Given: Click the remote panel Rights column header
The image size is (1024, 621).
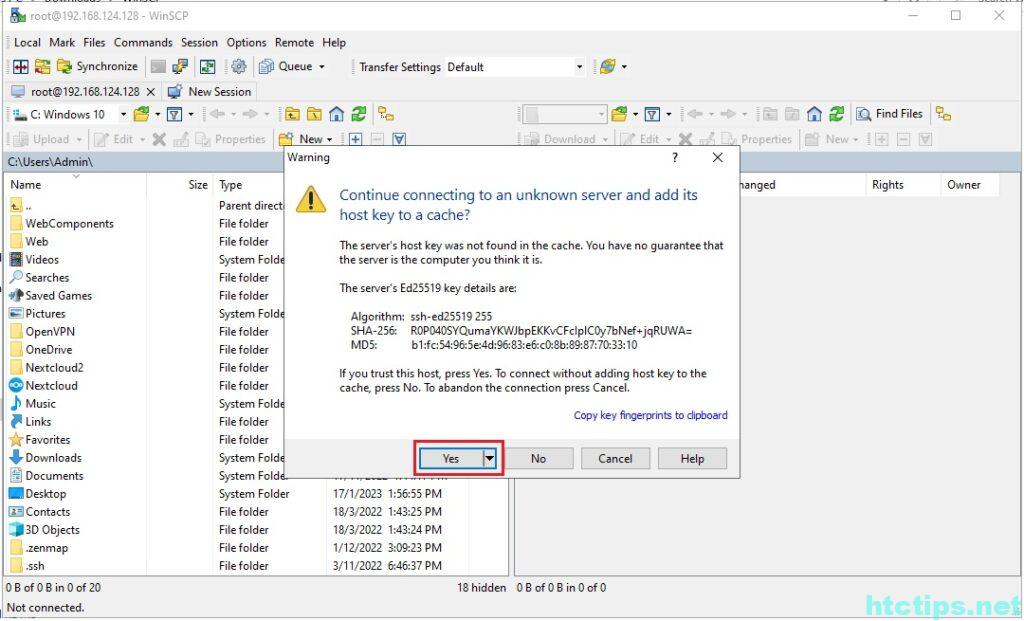Looking at the screenshot, I should pyautogui.click(x=903, y=185).
